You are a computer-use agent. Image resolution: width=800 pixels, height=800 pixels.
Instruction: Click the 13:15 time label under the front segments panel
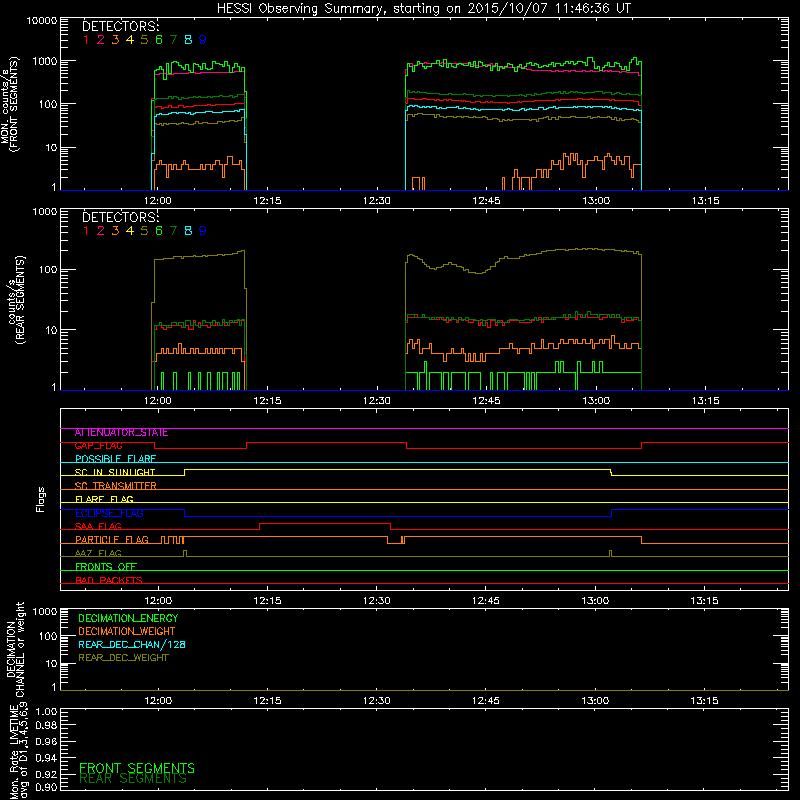pos(706,201)
